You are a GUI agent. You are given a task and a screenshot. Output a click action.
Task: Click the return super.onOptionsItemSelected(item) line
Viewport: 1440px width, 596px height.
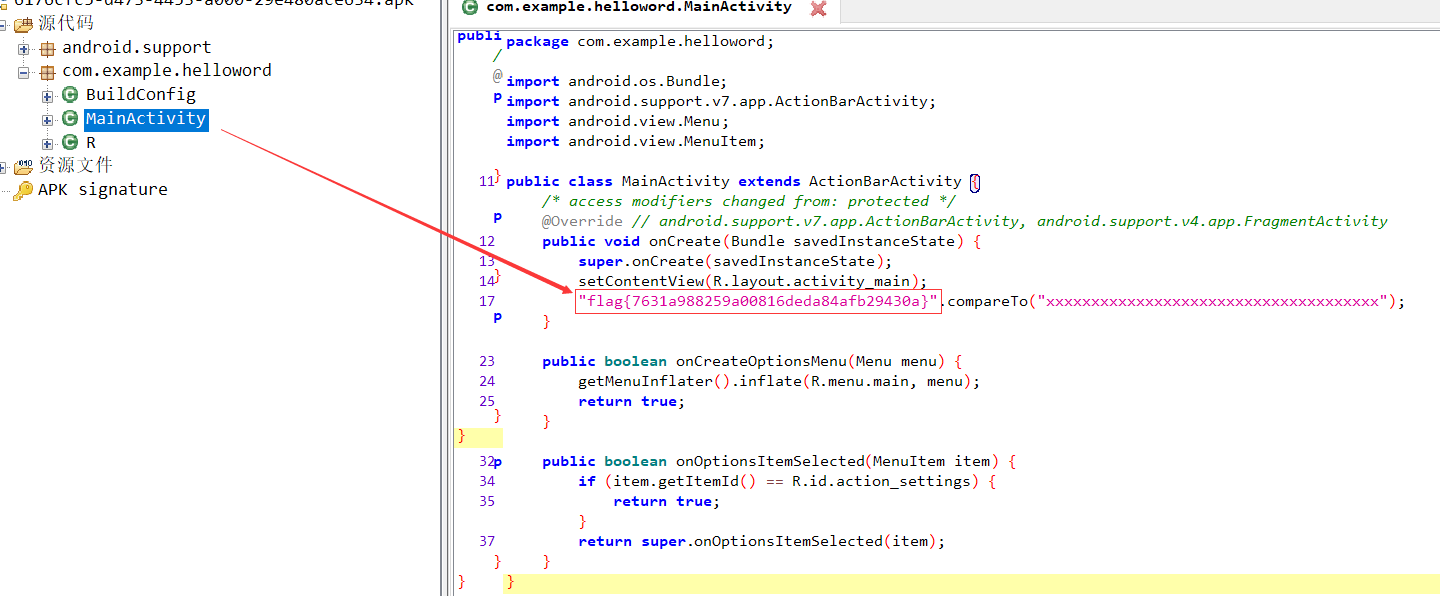pos(761,541)
